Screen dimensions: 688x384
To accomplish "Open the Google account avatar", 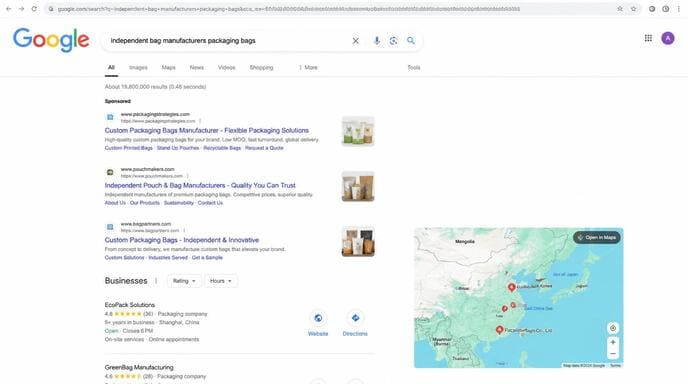I will [x=668, y=38].
